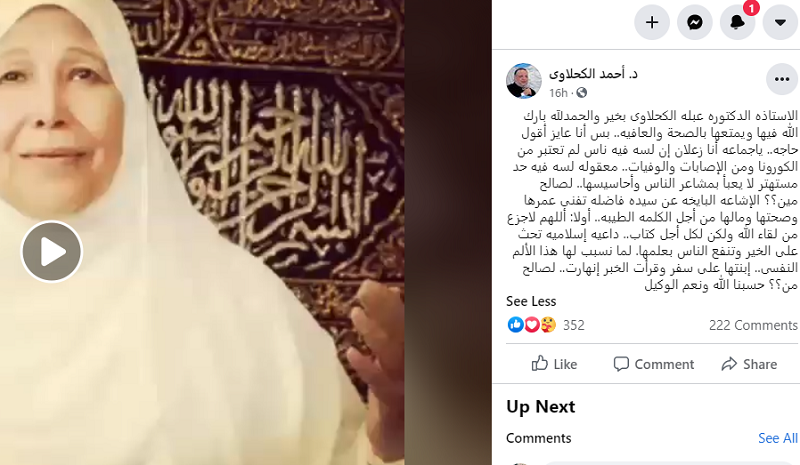The image size is (800, 465).
Task: Play the video with the play button
Action: click(x=52, y=251)
